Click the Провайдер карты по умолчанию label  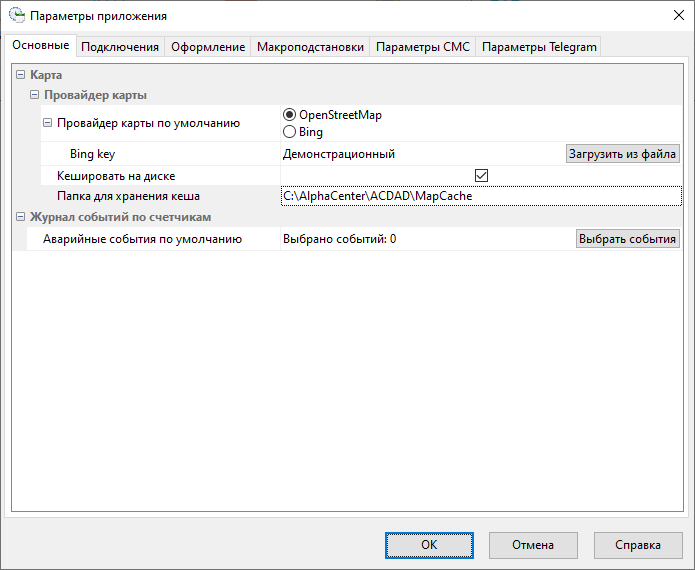click(148, 123)
